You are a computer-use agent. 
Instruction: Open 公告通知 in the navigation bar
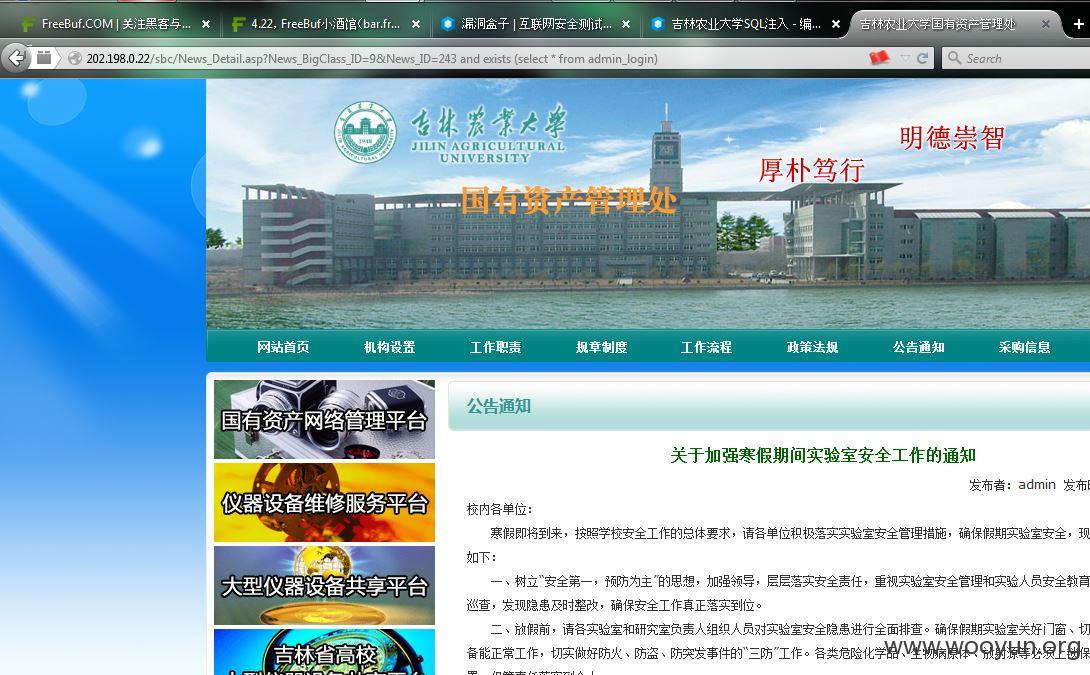(918, 347)
